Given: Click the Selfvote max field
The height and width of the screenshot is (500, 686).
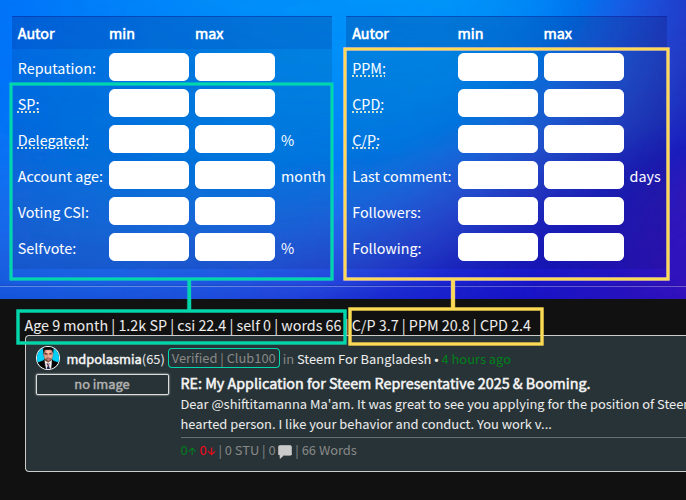Looking at the screenshot, I should pyautogui.click(x=235, y=247).
